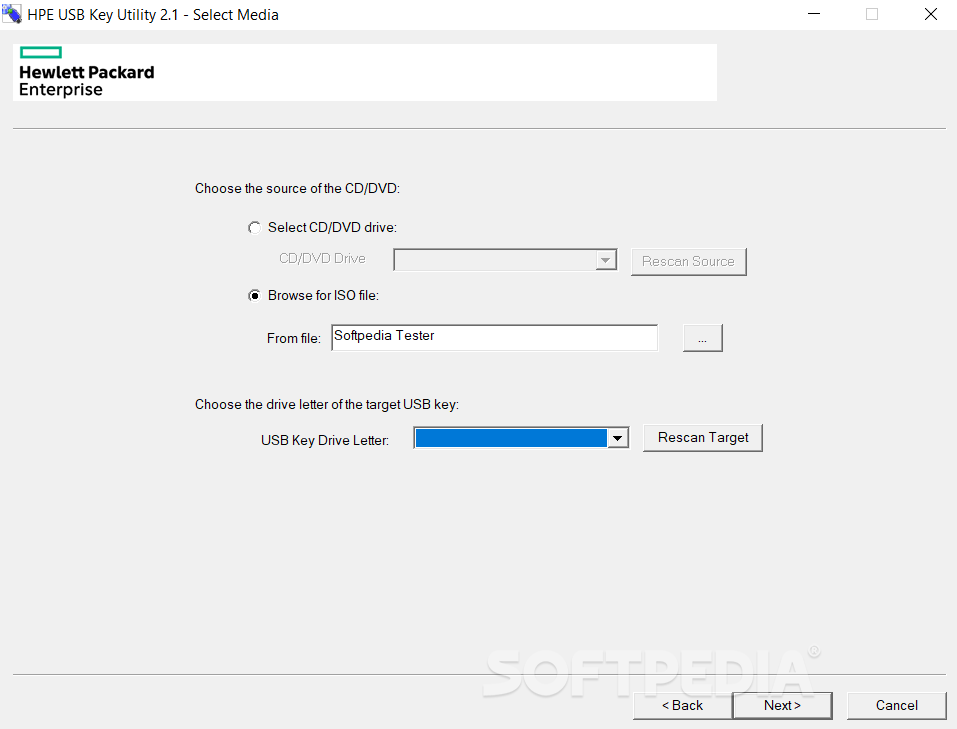Close the window with the X button
Viewport: 957px width, 729px height.
point(930,14)
